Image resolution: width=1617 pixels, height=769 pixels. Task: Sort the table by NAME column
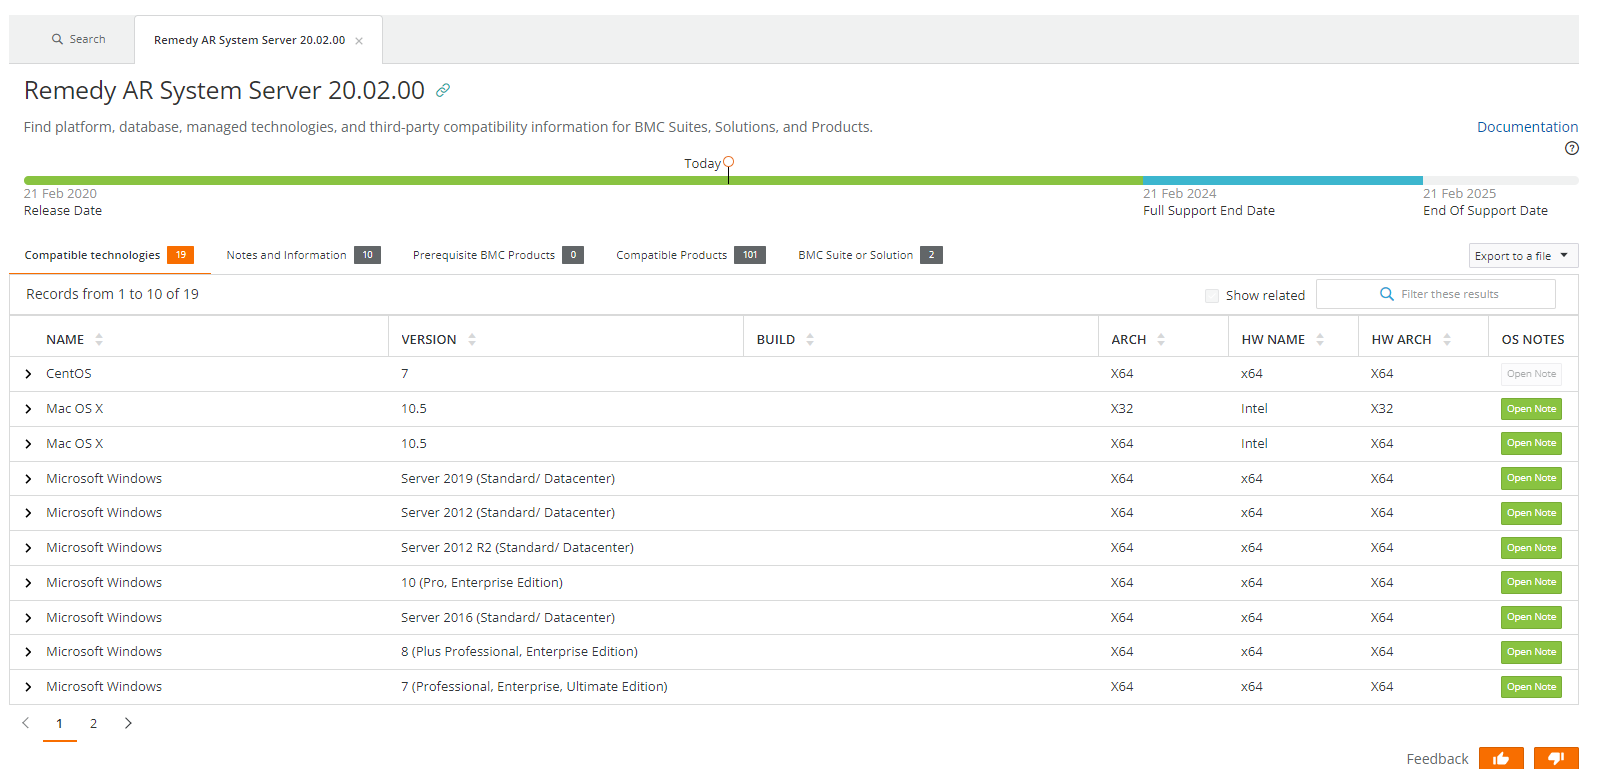pos(99,340)
